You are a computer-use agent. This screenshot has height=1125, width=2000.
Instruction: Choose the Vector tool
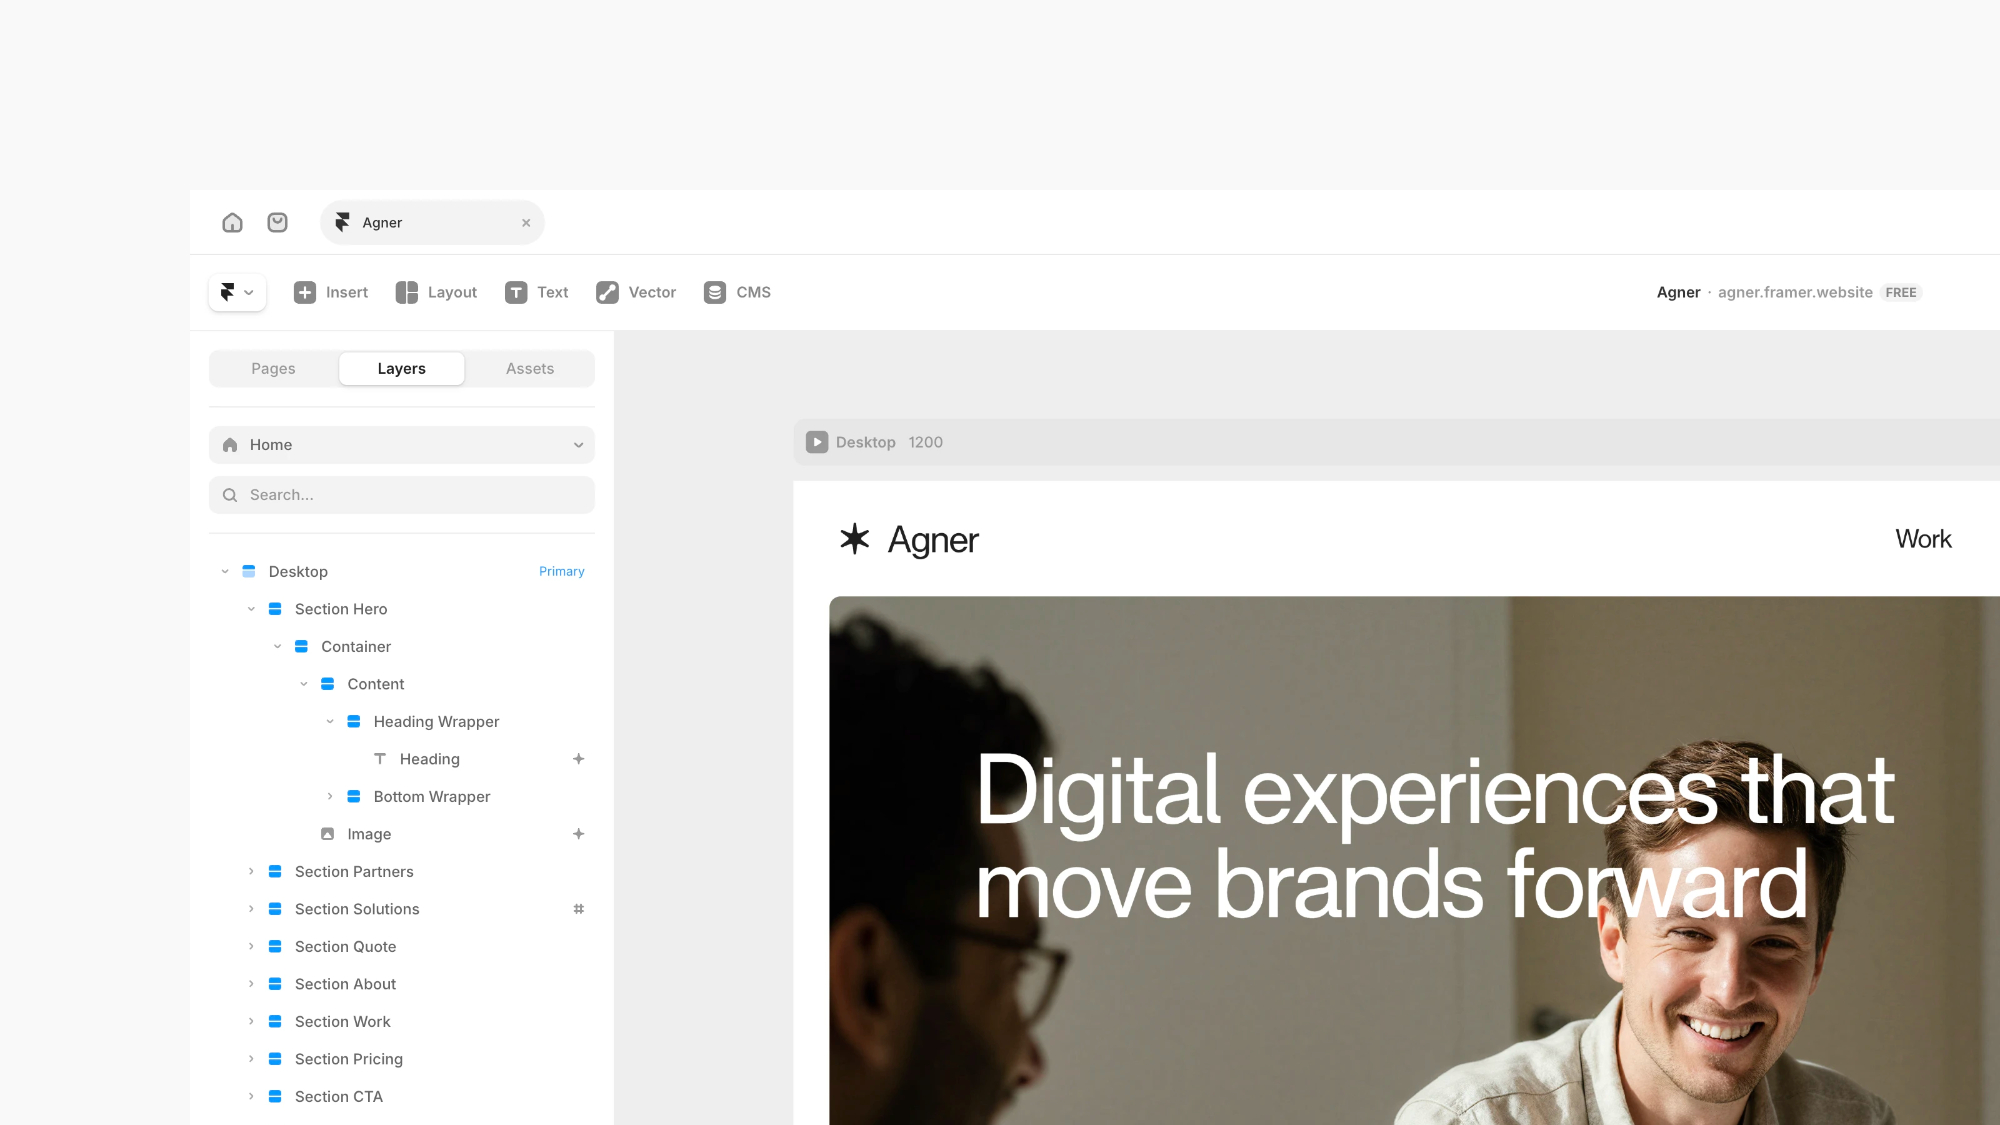pyautogui.click(x=636, y=292)
